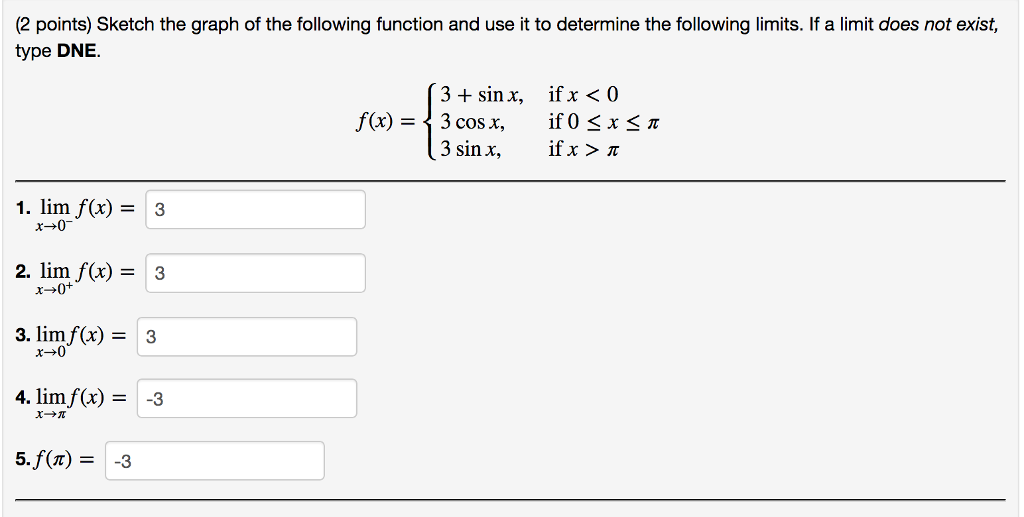
Task: Click the answer box for limit x→0⁻
Action: pyautogui.click(x=255, y=210)
